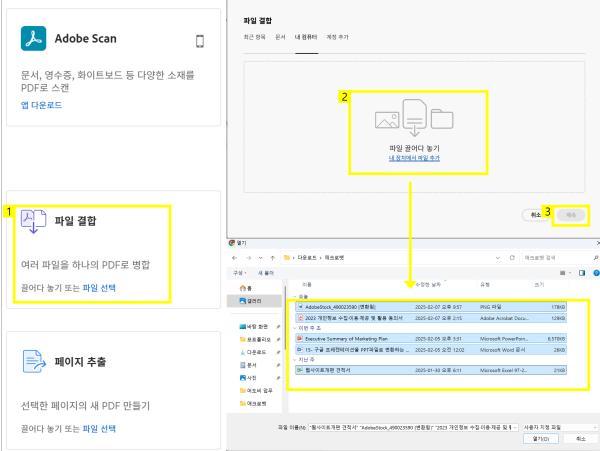This screenshot has width=600, height=451.
Task: Select the 내 컴퓨터 tab
Action: pyautogui.click(x=306, y=37)
